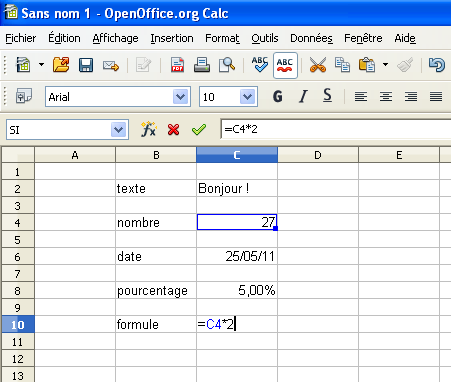
Task: Align cell contents left
Action: [x=361, y=97]
